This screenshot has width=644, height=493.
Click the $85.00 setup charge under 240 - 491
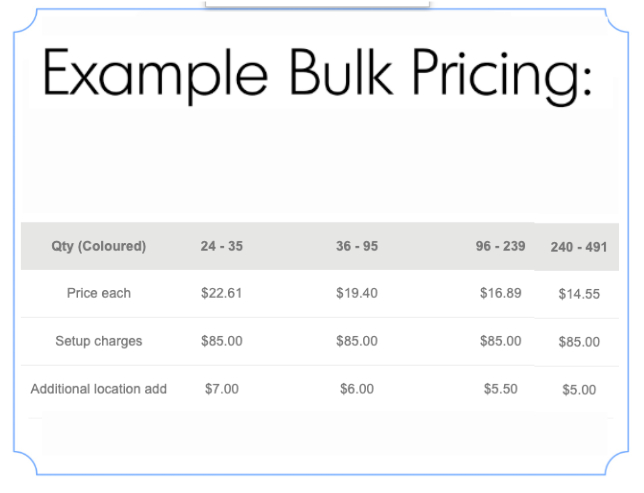(579, 342)
